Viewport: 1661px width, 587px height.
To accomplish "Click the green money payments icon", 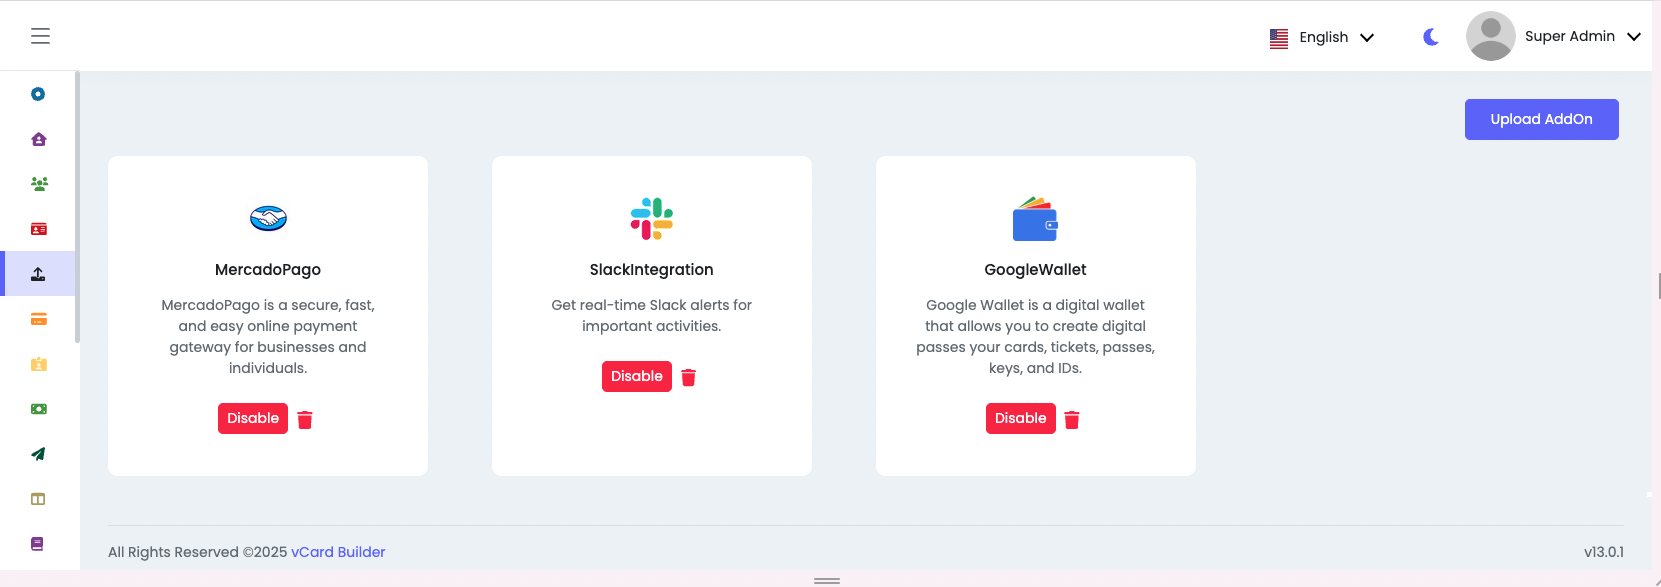I will [37, 409].
